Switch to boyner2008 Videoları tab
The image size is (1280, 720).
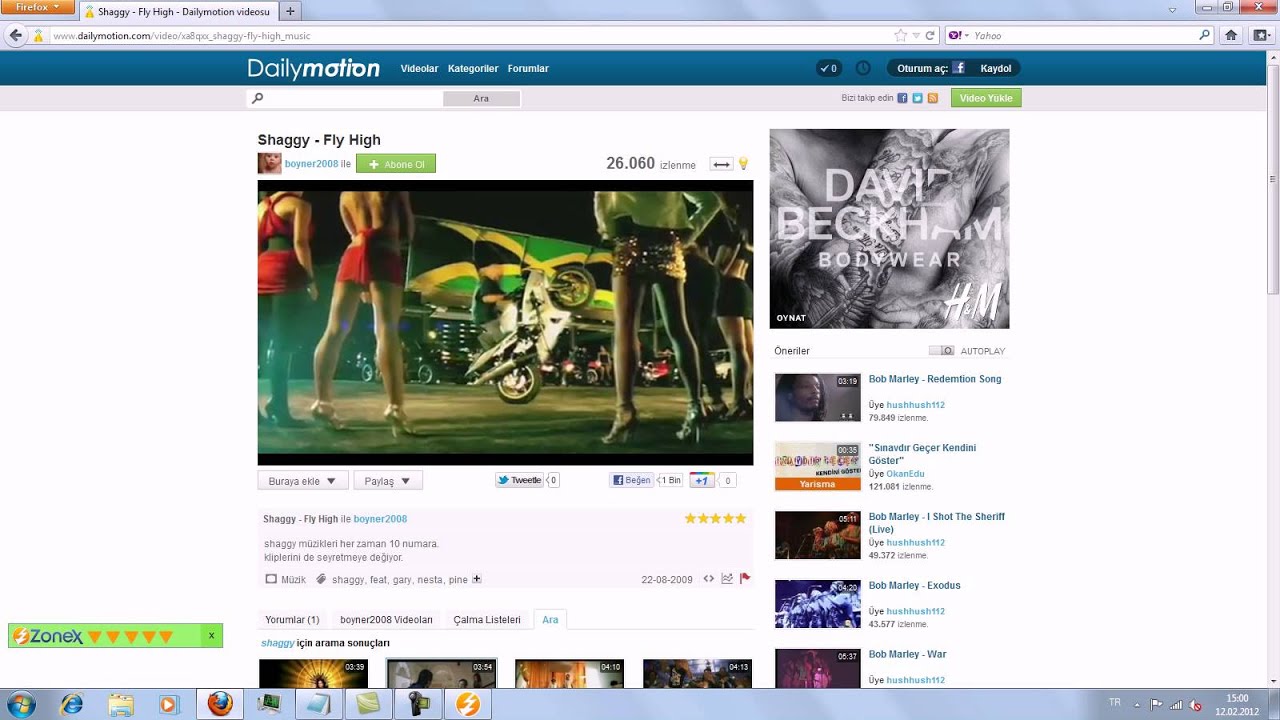click(386, 620)
